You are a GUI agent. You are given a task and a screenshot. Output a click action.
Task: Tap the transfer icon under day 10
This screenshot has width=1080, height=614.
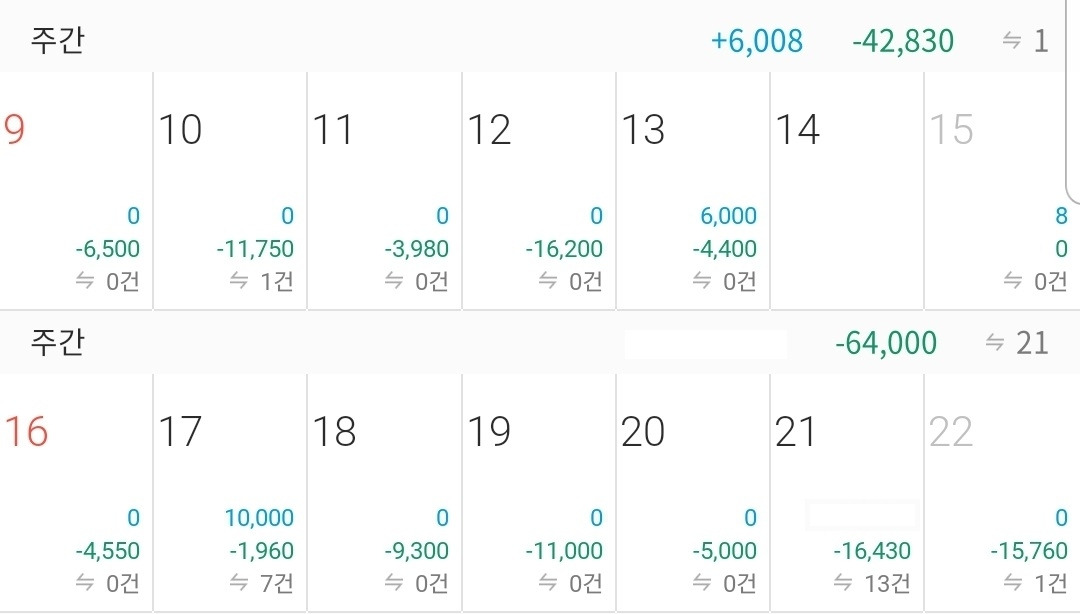[x=239, y=280]
